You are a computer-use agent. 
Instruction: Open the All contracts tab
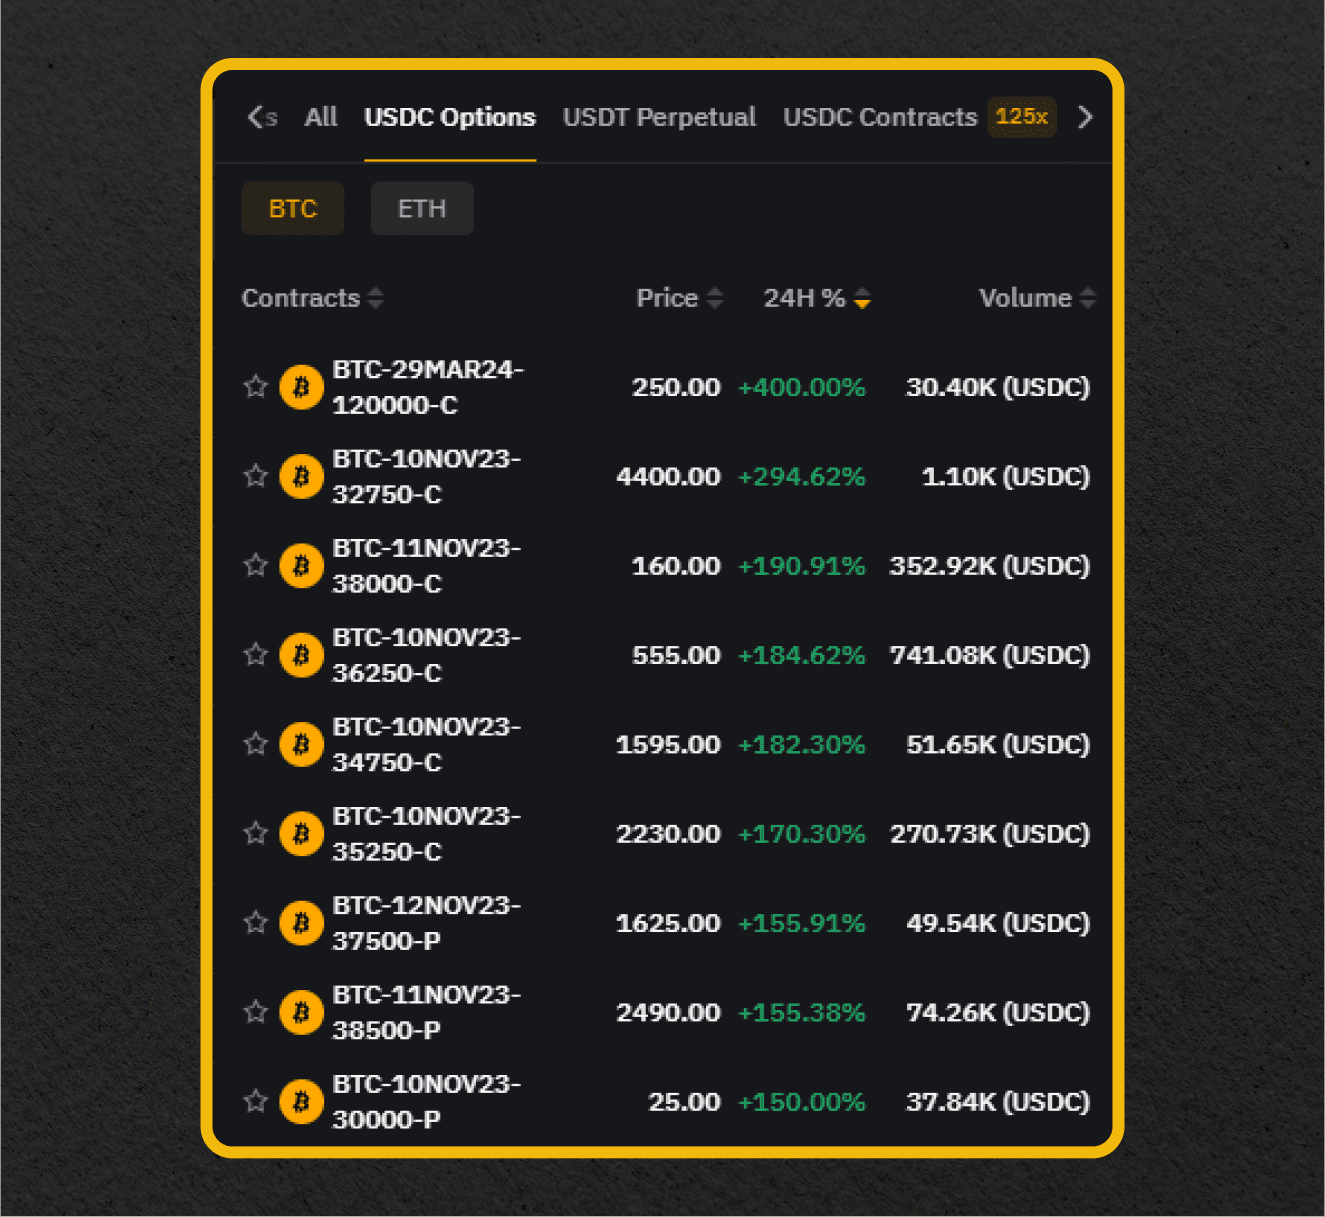(x=320, y=117)
